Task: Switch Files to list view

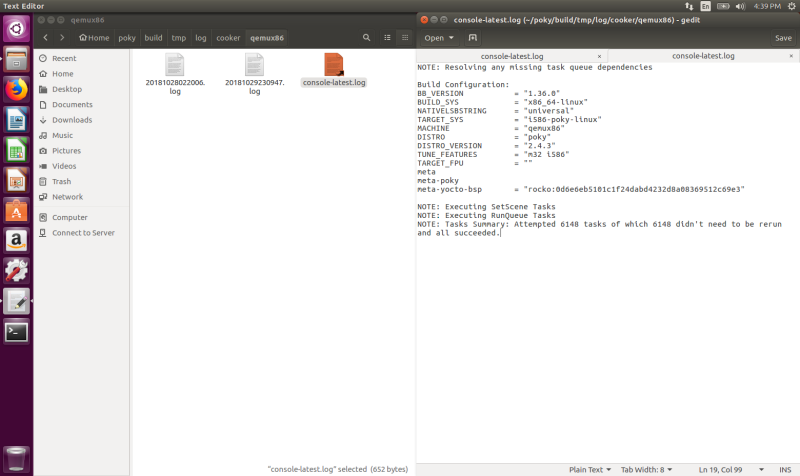Action: 387,38
